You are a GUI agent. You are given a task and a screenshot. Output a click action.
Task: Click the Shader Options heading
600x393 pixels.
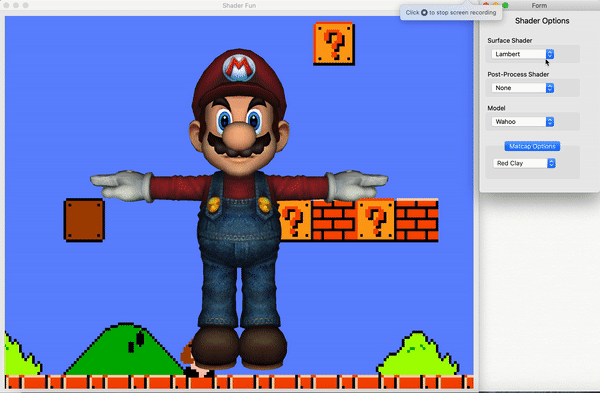pos(542,21)
